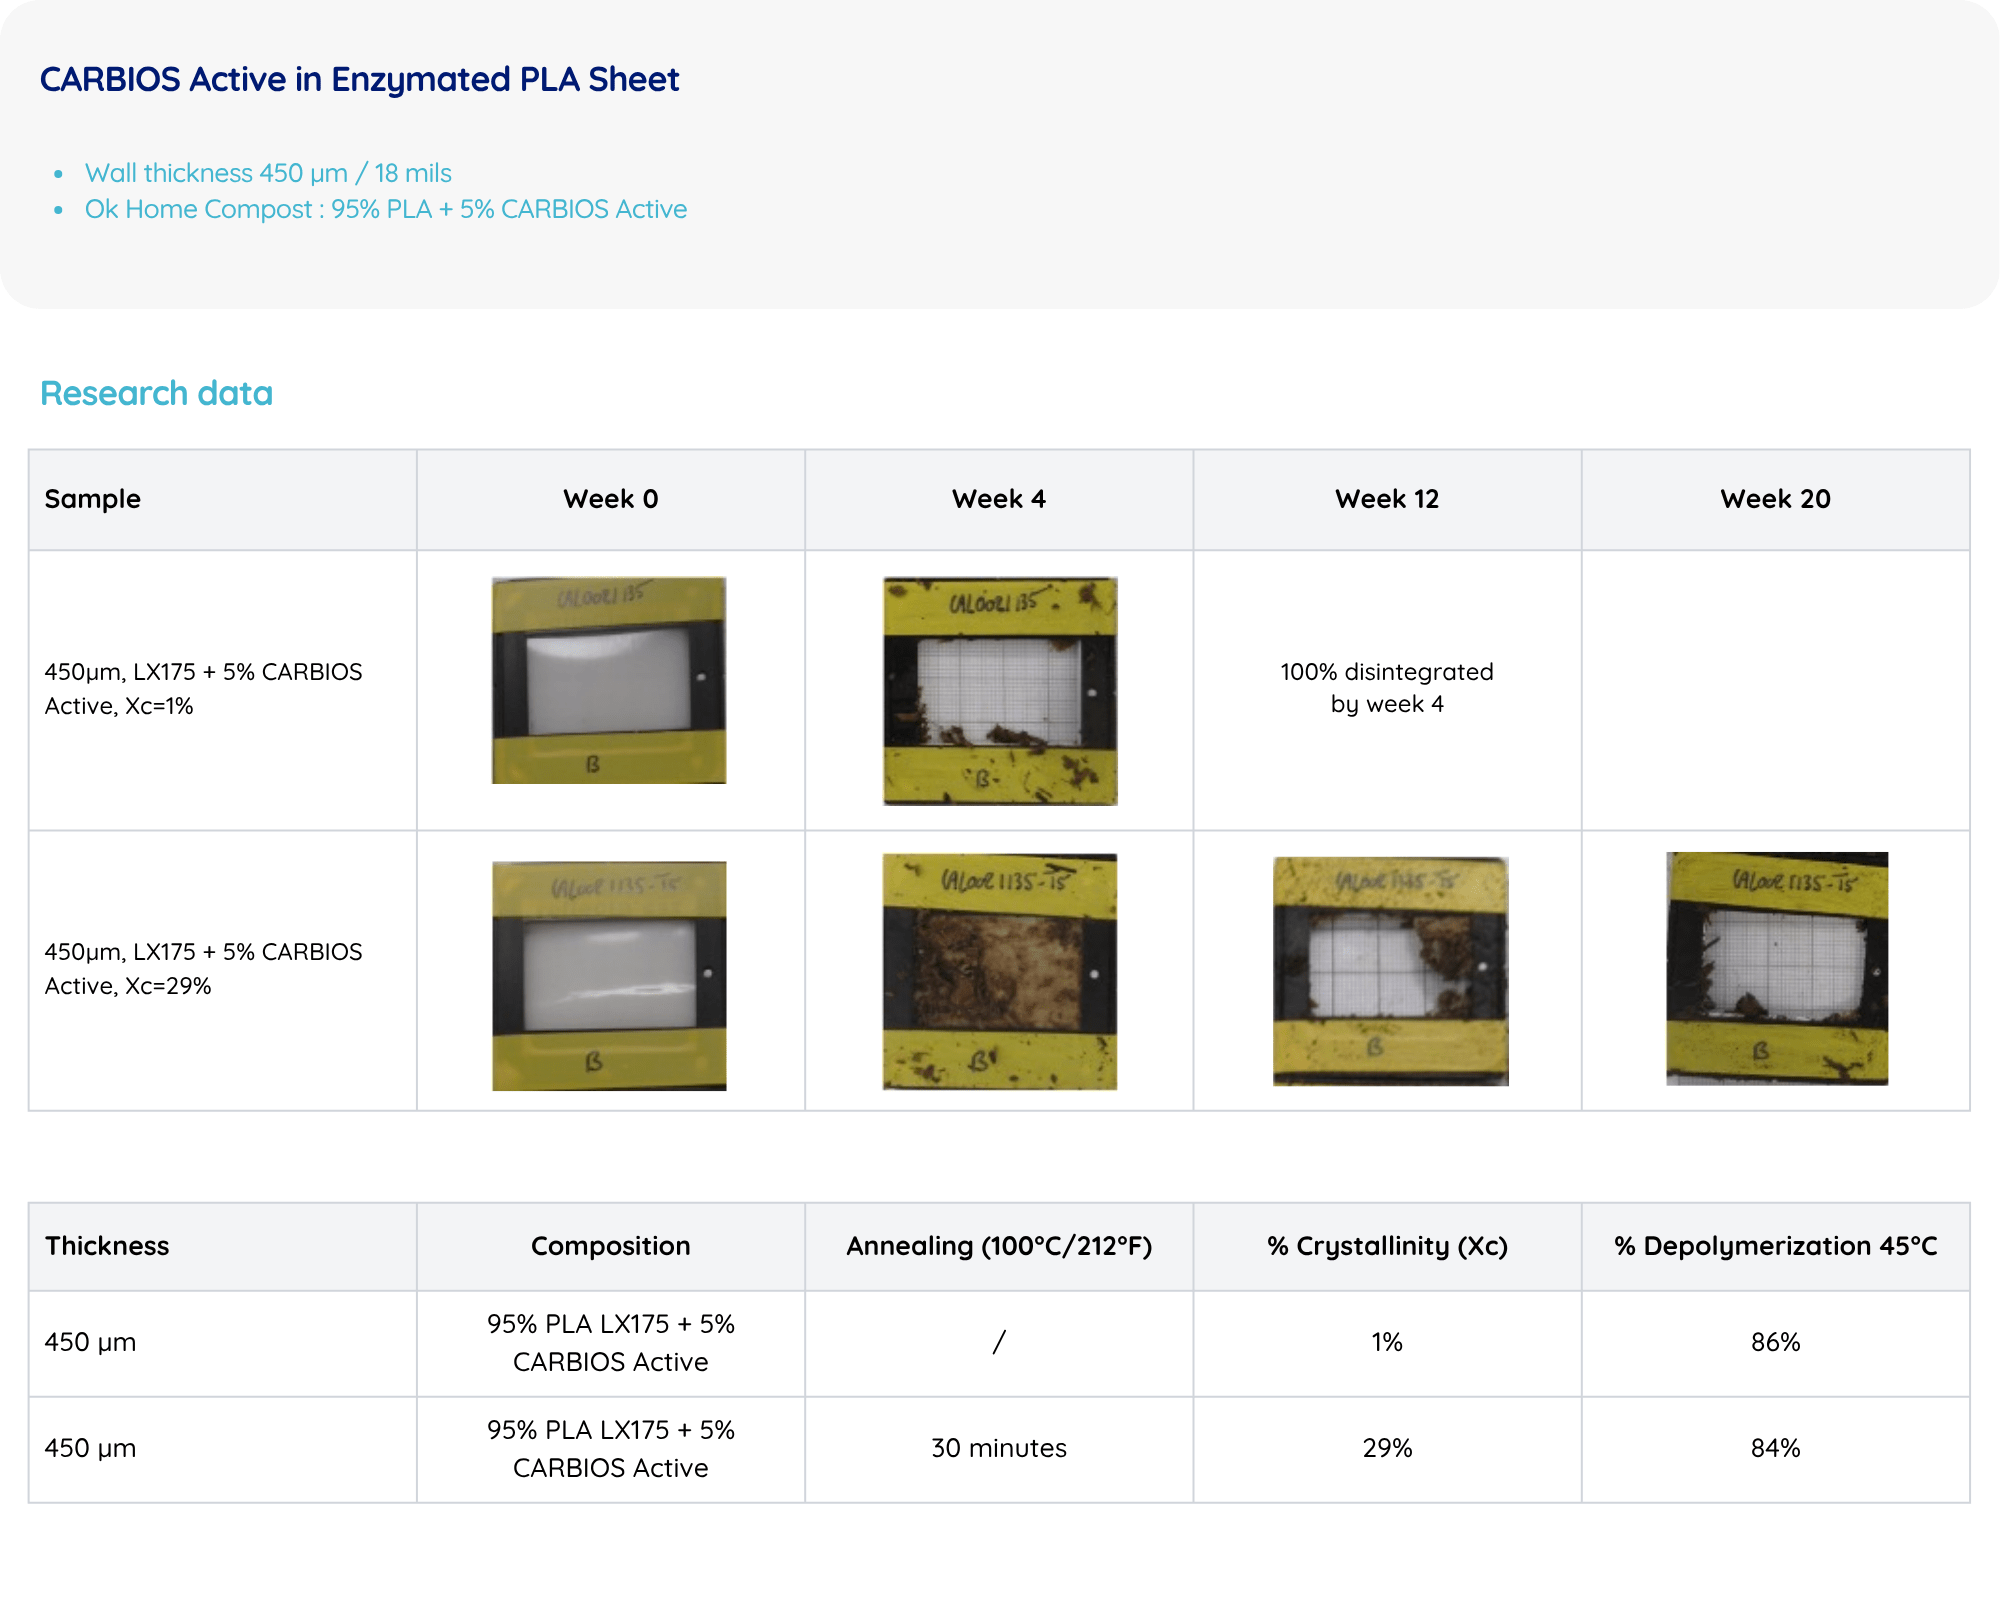
Task: Select the 'Wall thickness 450 µm / 18 mils' bullet
Action: [268, 173]
